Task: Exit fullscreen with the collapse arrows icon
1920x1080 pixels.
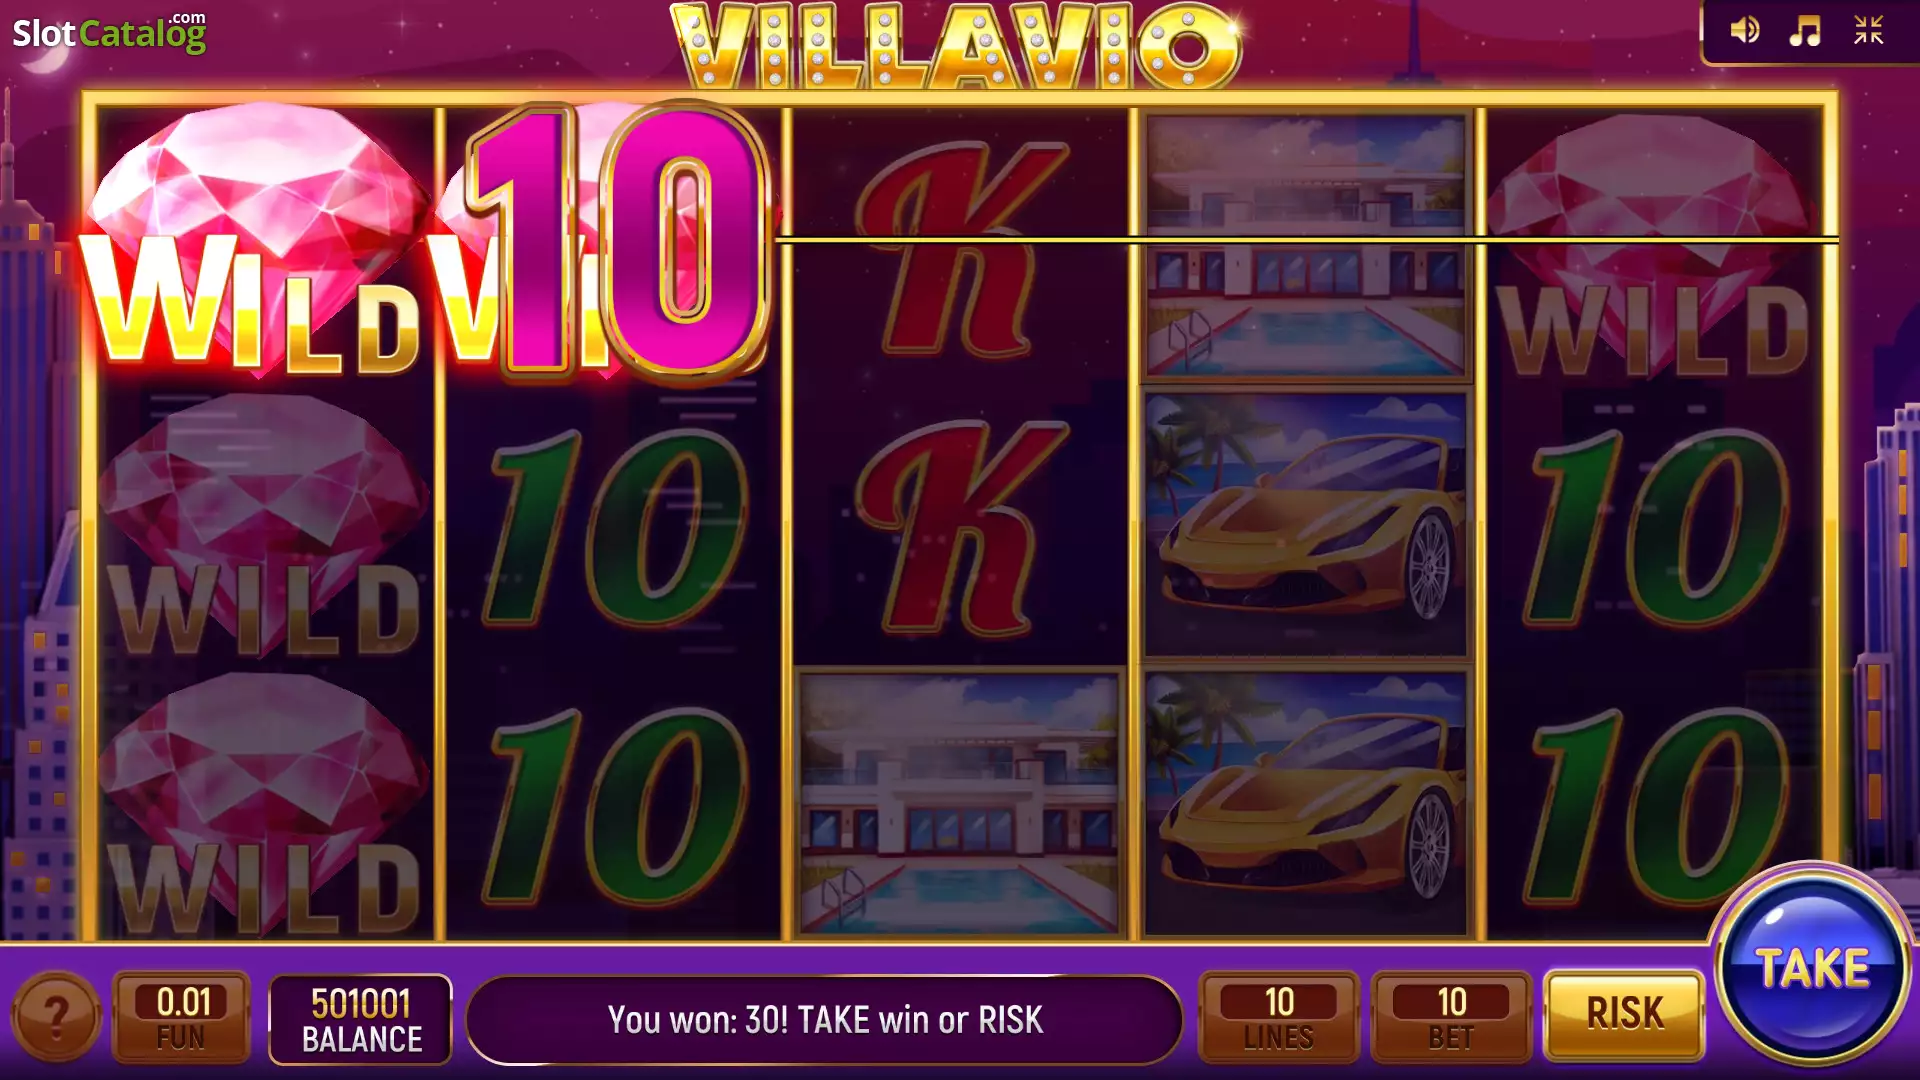Action: coord(1868,31)
